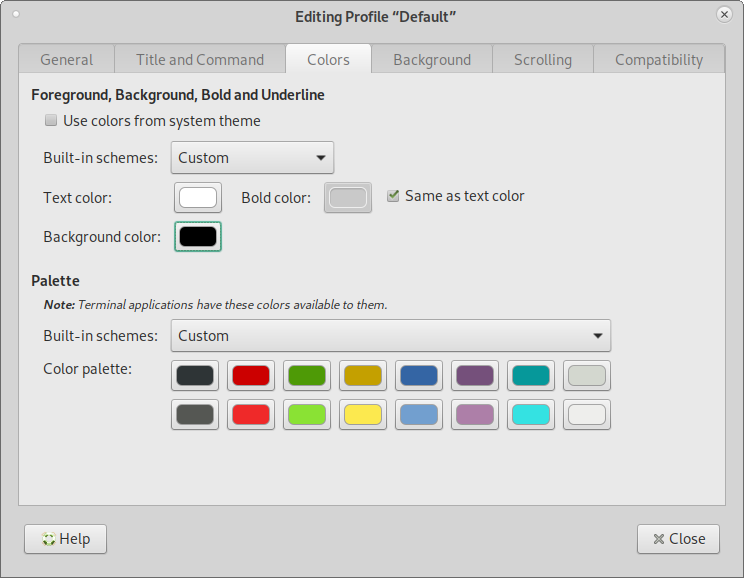Open the Scrolling tab
This screenshot has height=578, width=744.
pos(543,59)
